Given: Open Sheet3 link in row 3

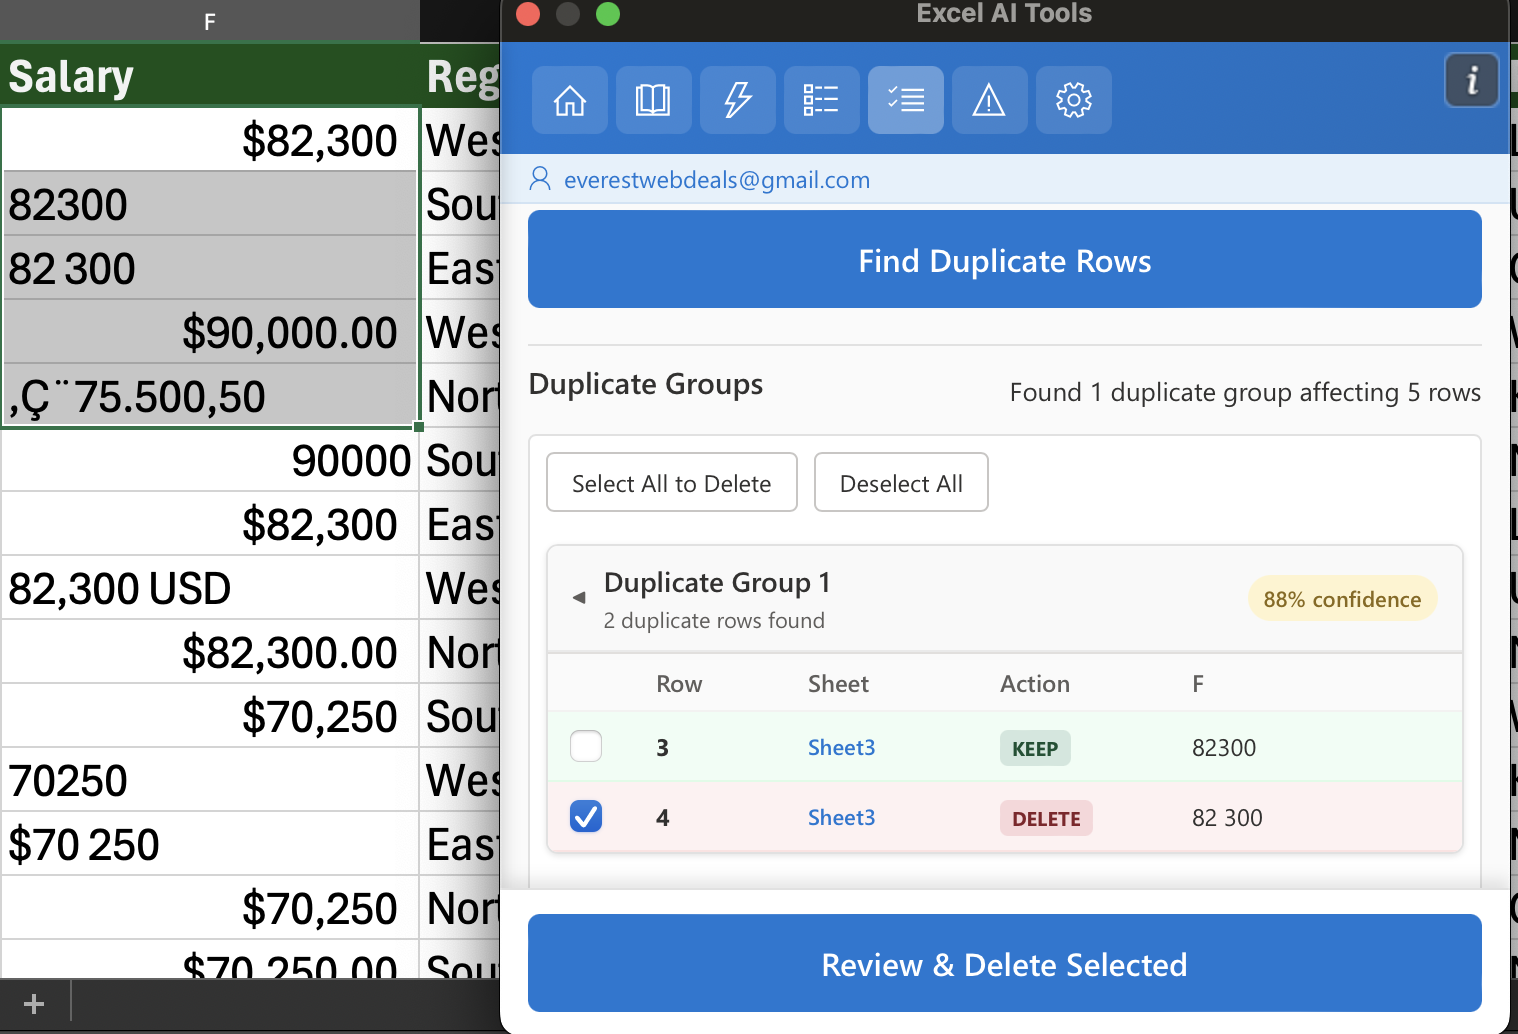Looking at the screenshot, I should pos(841,747).
